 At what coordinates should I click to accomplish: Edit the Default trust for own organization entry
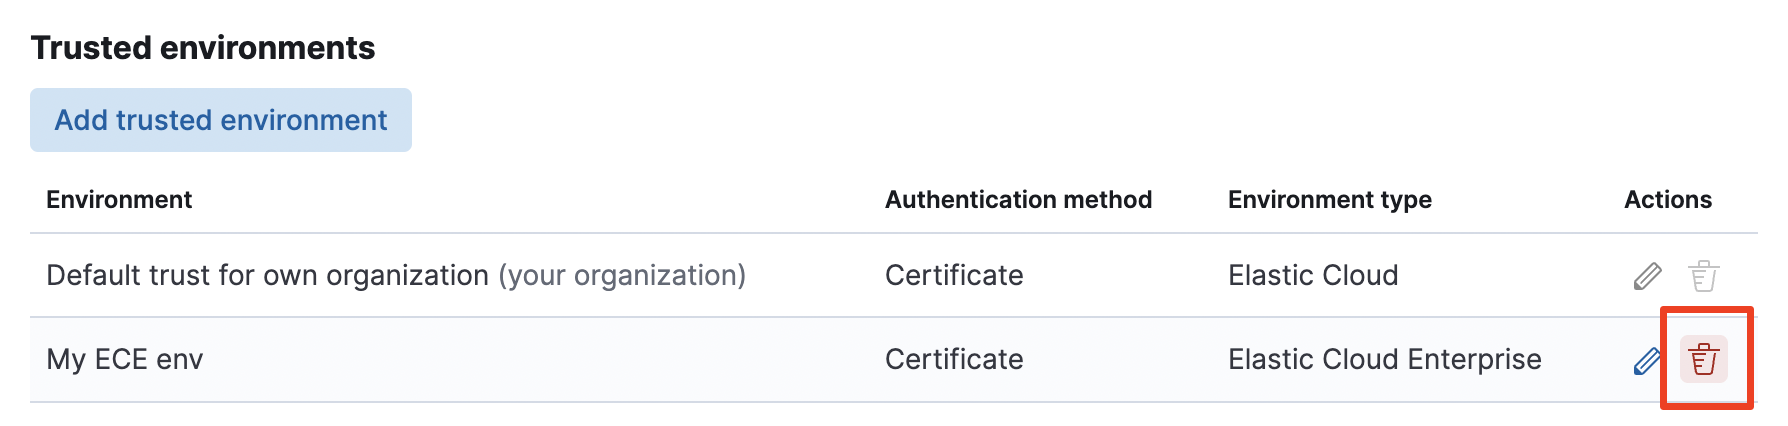(x=1647, y=275)
